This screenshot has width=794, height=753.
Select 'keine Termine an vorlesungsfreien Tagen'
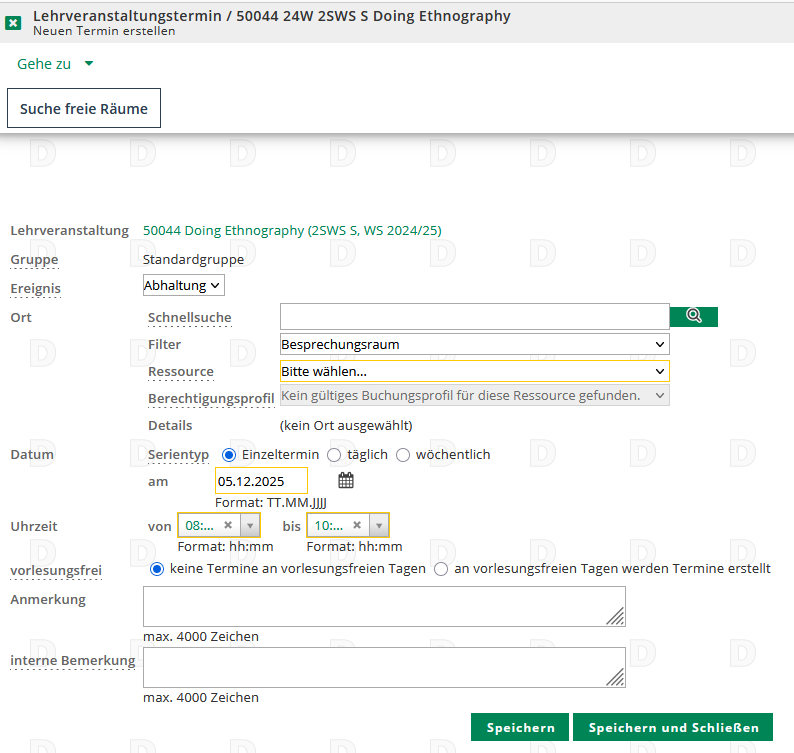157,569
